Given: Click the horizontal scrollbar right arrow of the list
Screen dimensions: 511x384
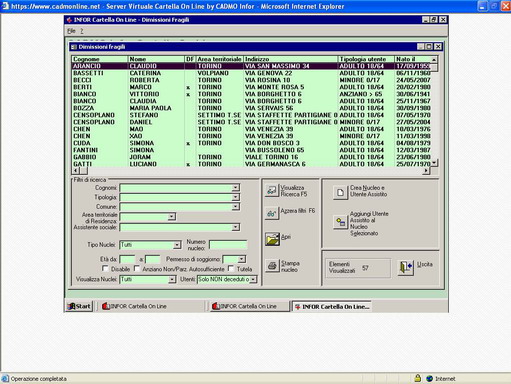Looking at the screenshot, I should [426, 170].
